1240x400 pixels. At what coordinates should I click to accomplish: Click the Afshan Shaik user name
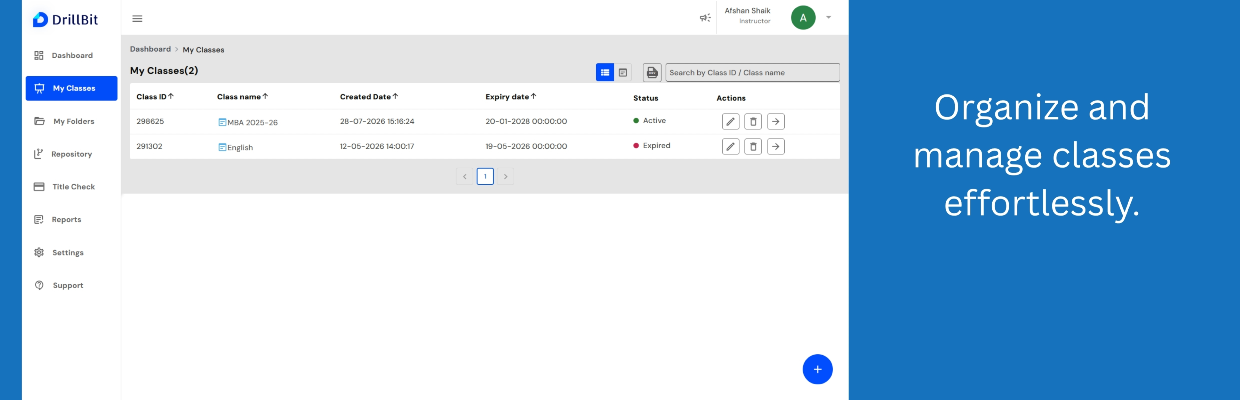[748, 11]
